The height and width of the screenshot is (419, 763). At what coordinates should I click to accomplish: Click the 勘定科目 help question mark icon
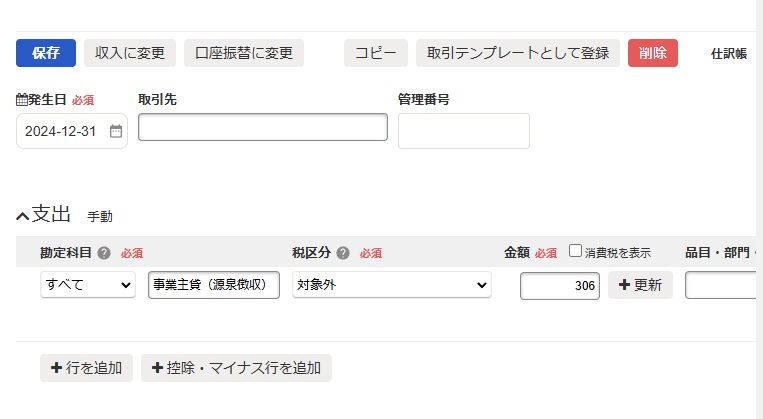tap(104, 253)
